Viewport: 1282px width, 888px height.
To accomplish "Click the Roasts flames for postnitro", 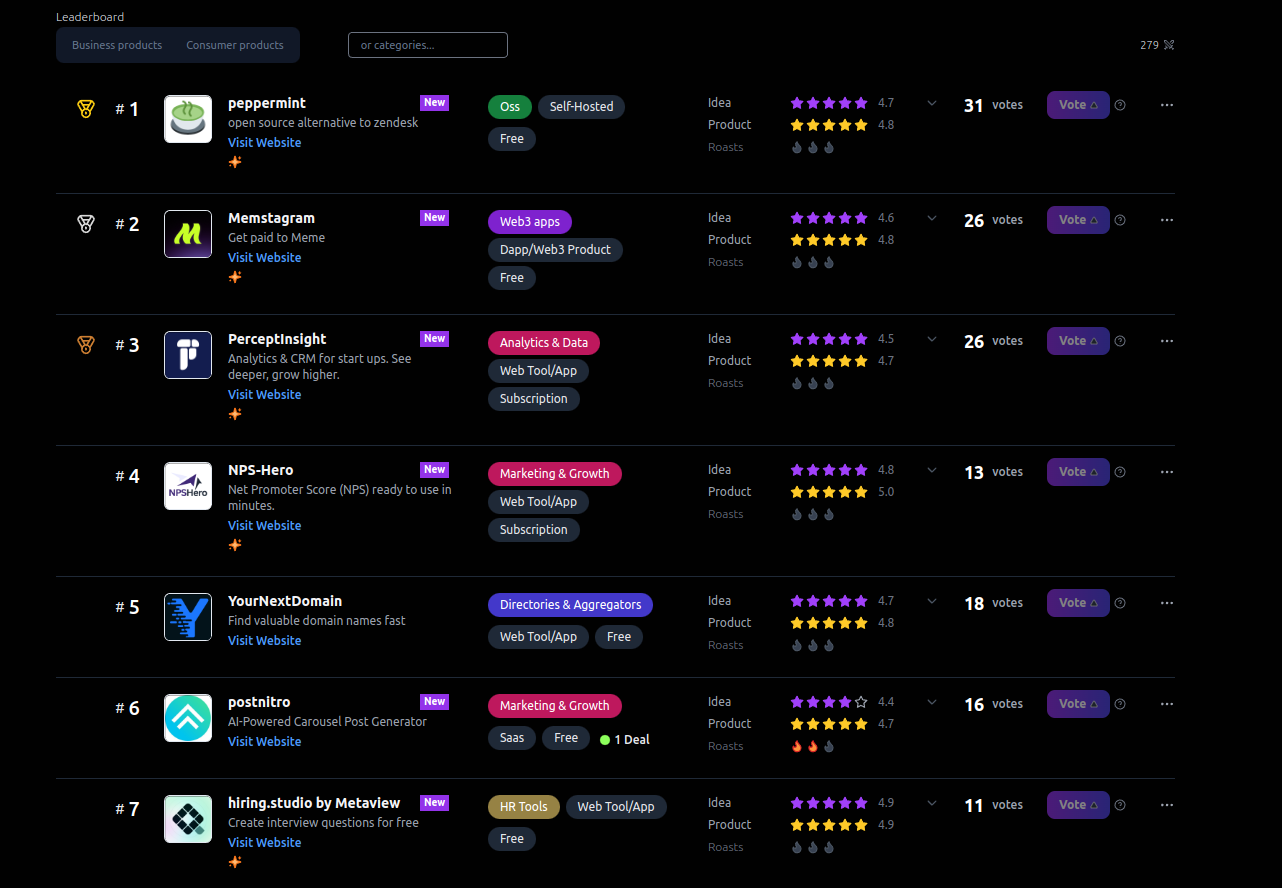I will tap(813, 746).
